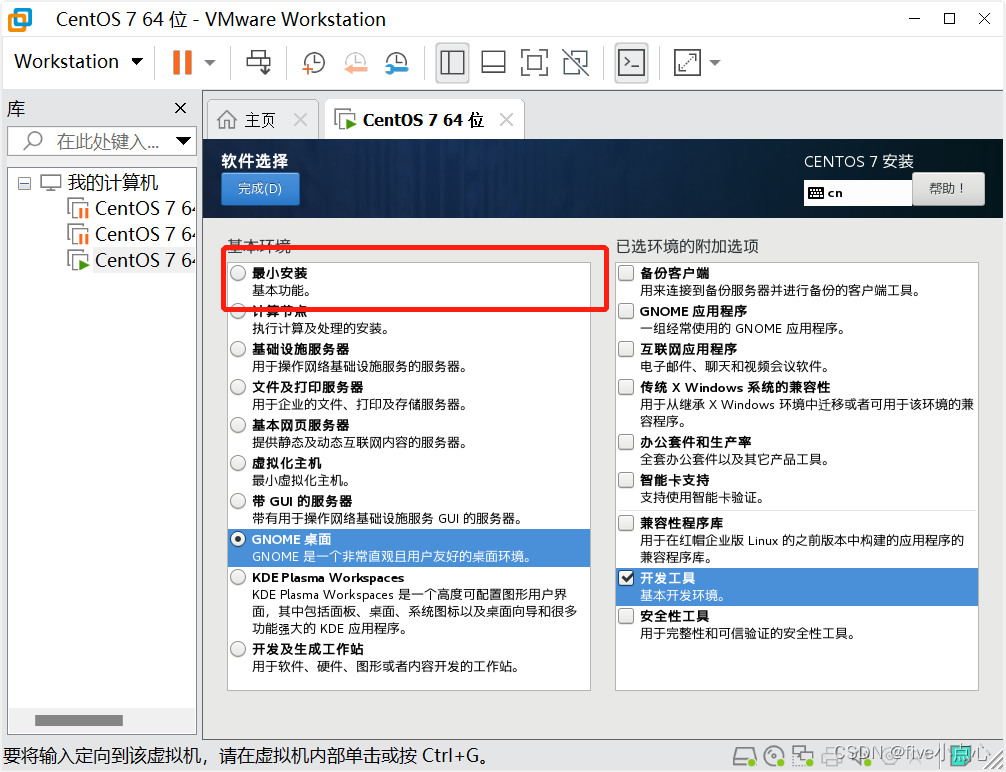Switch to the CentOS 7 64 位 tab

[423, 120]
